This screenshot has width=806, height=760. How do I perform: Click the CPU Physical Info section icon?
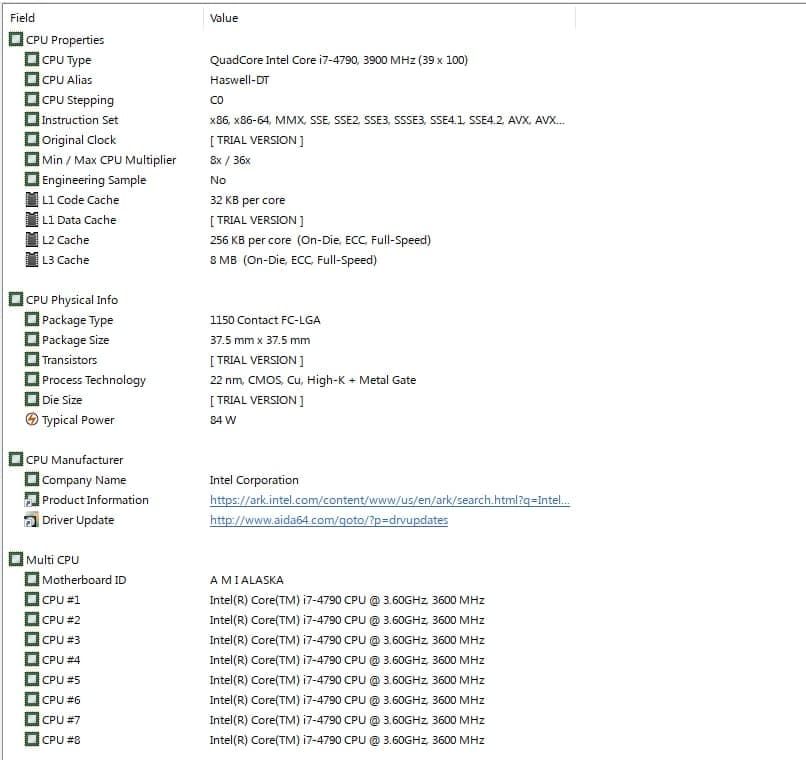pyautogui.click(x=16, y=299)
